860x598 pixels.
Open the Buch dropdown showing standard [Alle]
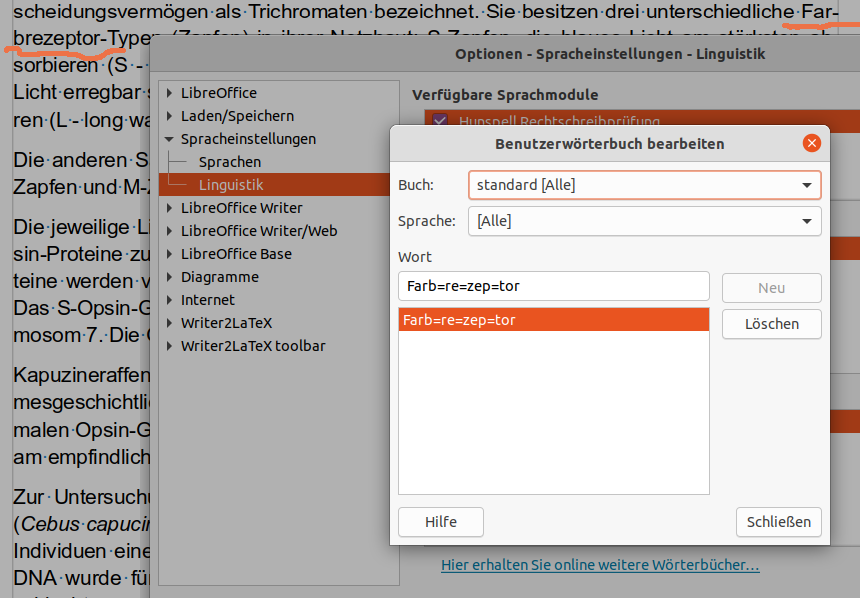point(644,185)
